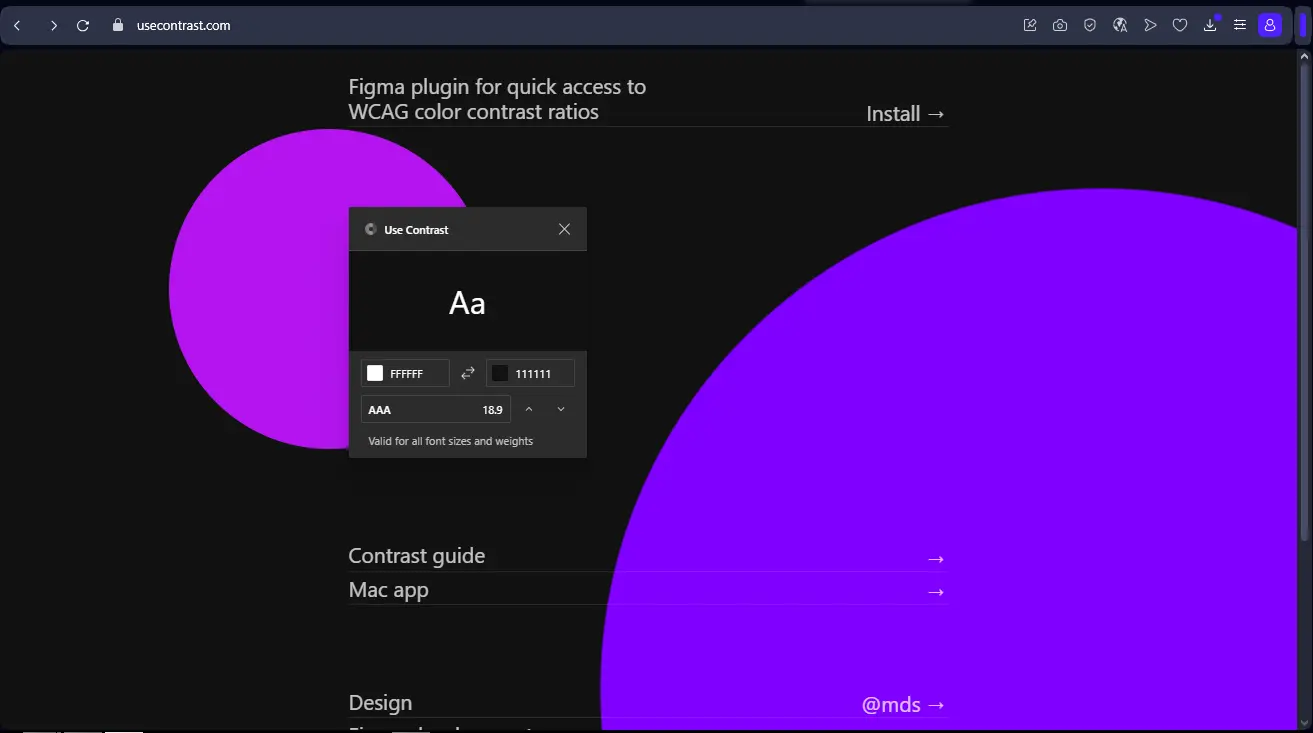
Task: Click the FFFFFF hex input field
Action: [x=405, y=373]
